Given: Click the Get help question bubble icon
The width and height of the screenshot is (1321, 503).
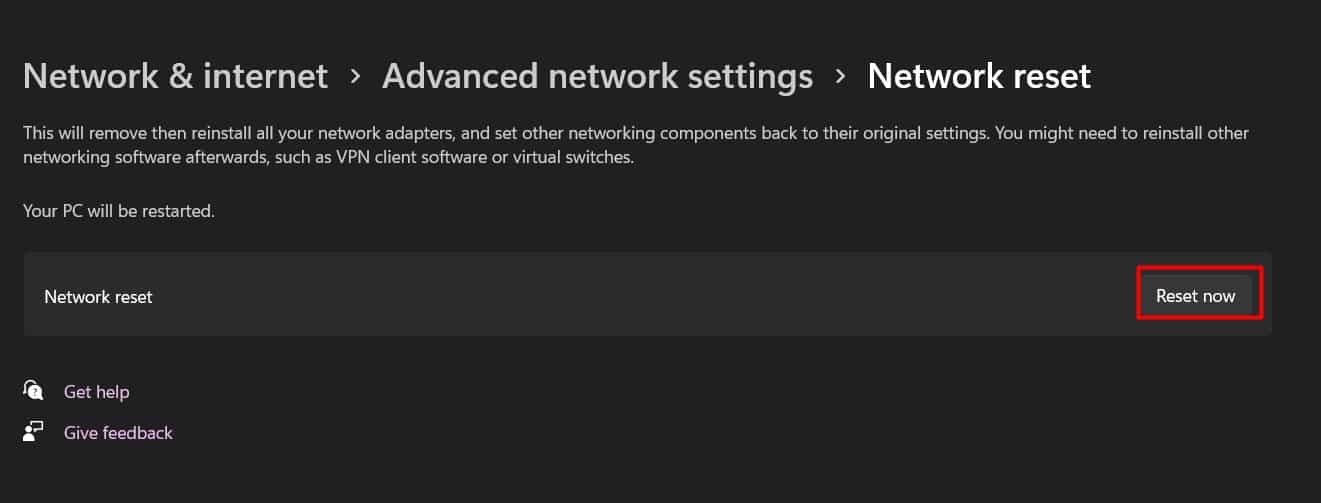Looking at the screenshot, I should pyautogui.click(x=33, y=390).
